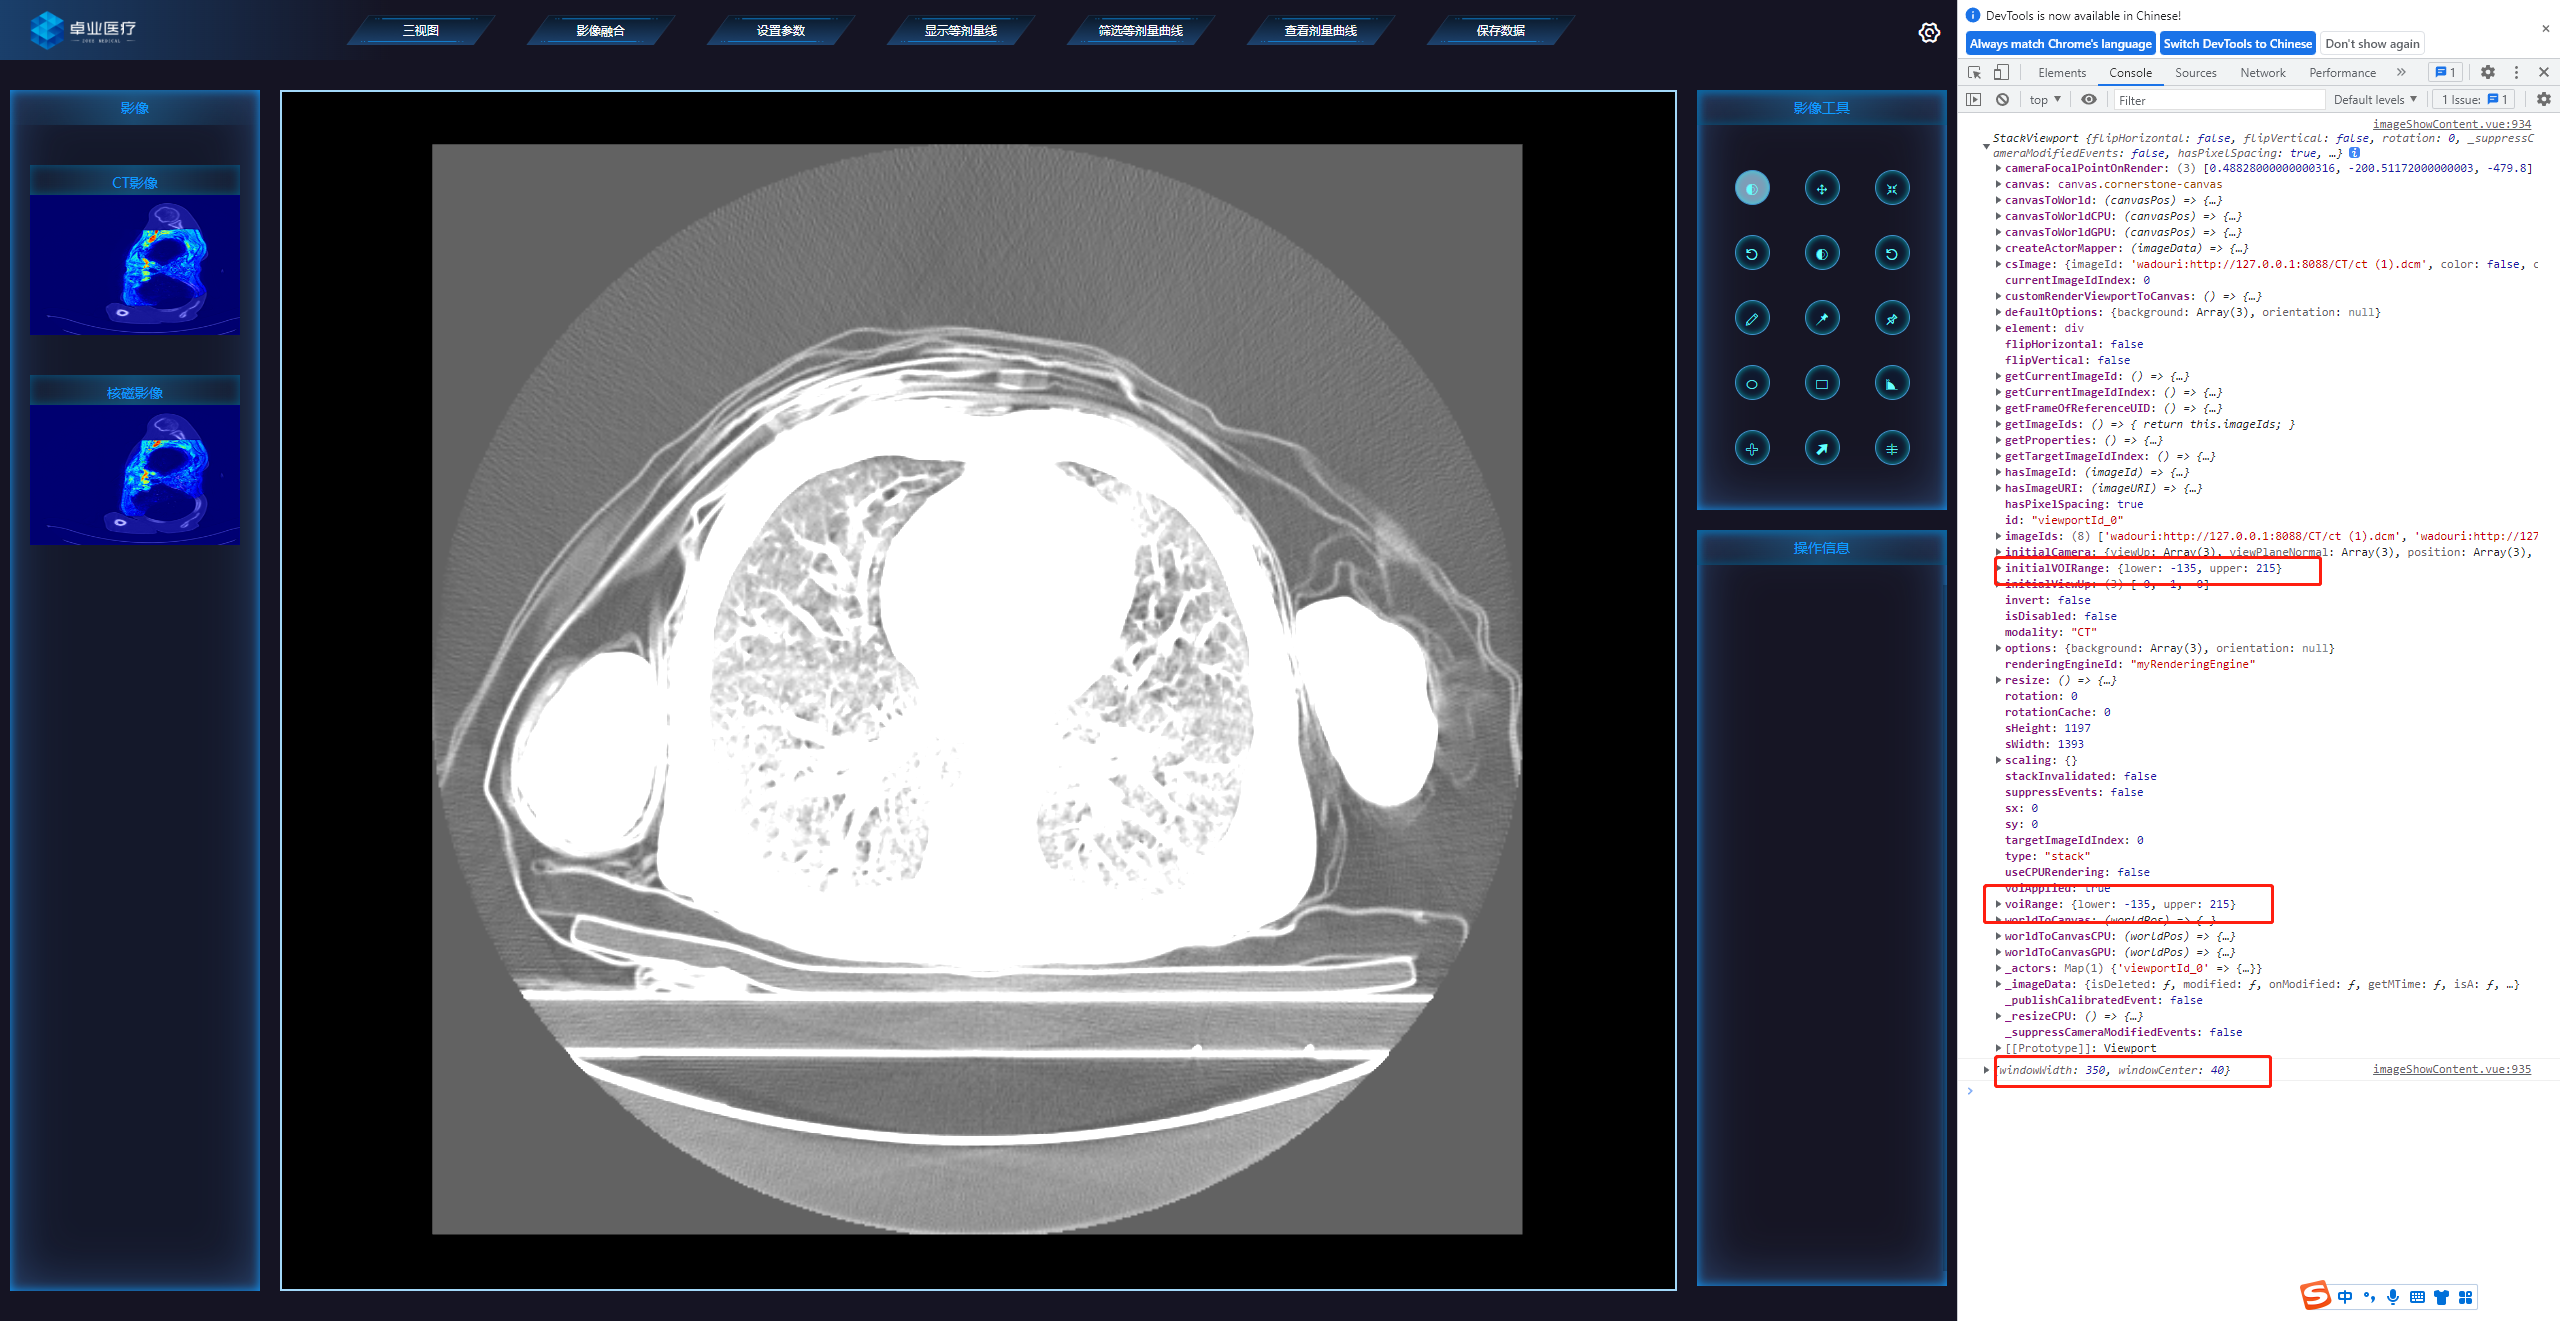Choose the ellipse ROI tool
This screenshot has width=2560, height=1321.
click(x=1751, y=384)
